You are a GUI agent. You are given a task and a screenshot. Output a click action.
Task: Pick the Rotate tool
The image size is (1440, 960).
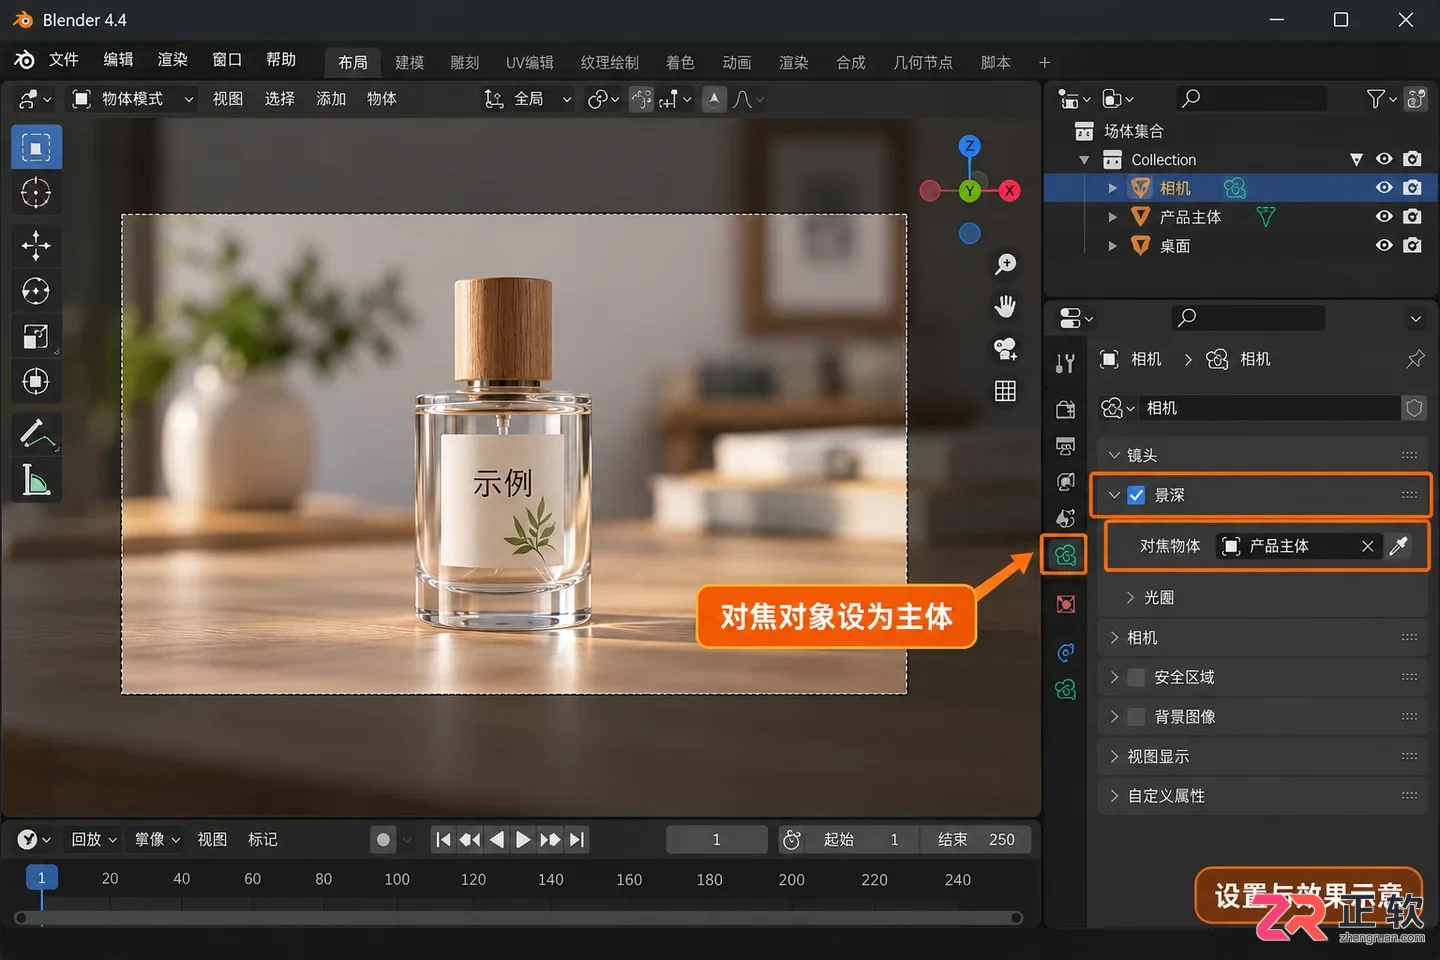[36, 291]
